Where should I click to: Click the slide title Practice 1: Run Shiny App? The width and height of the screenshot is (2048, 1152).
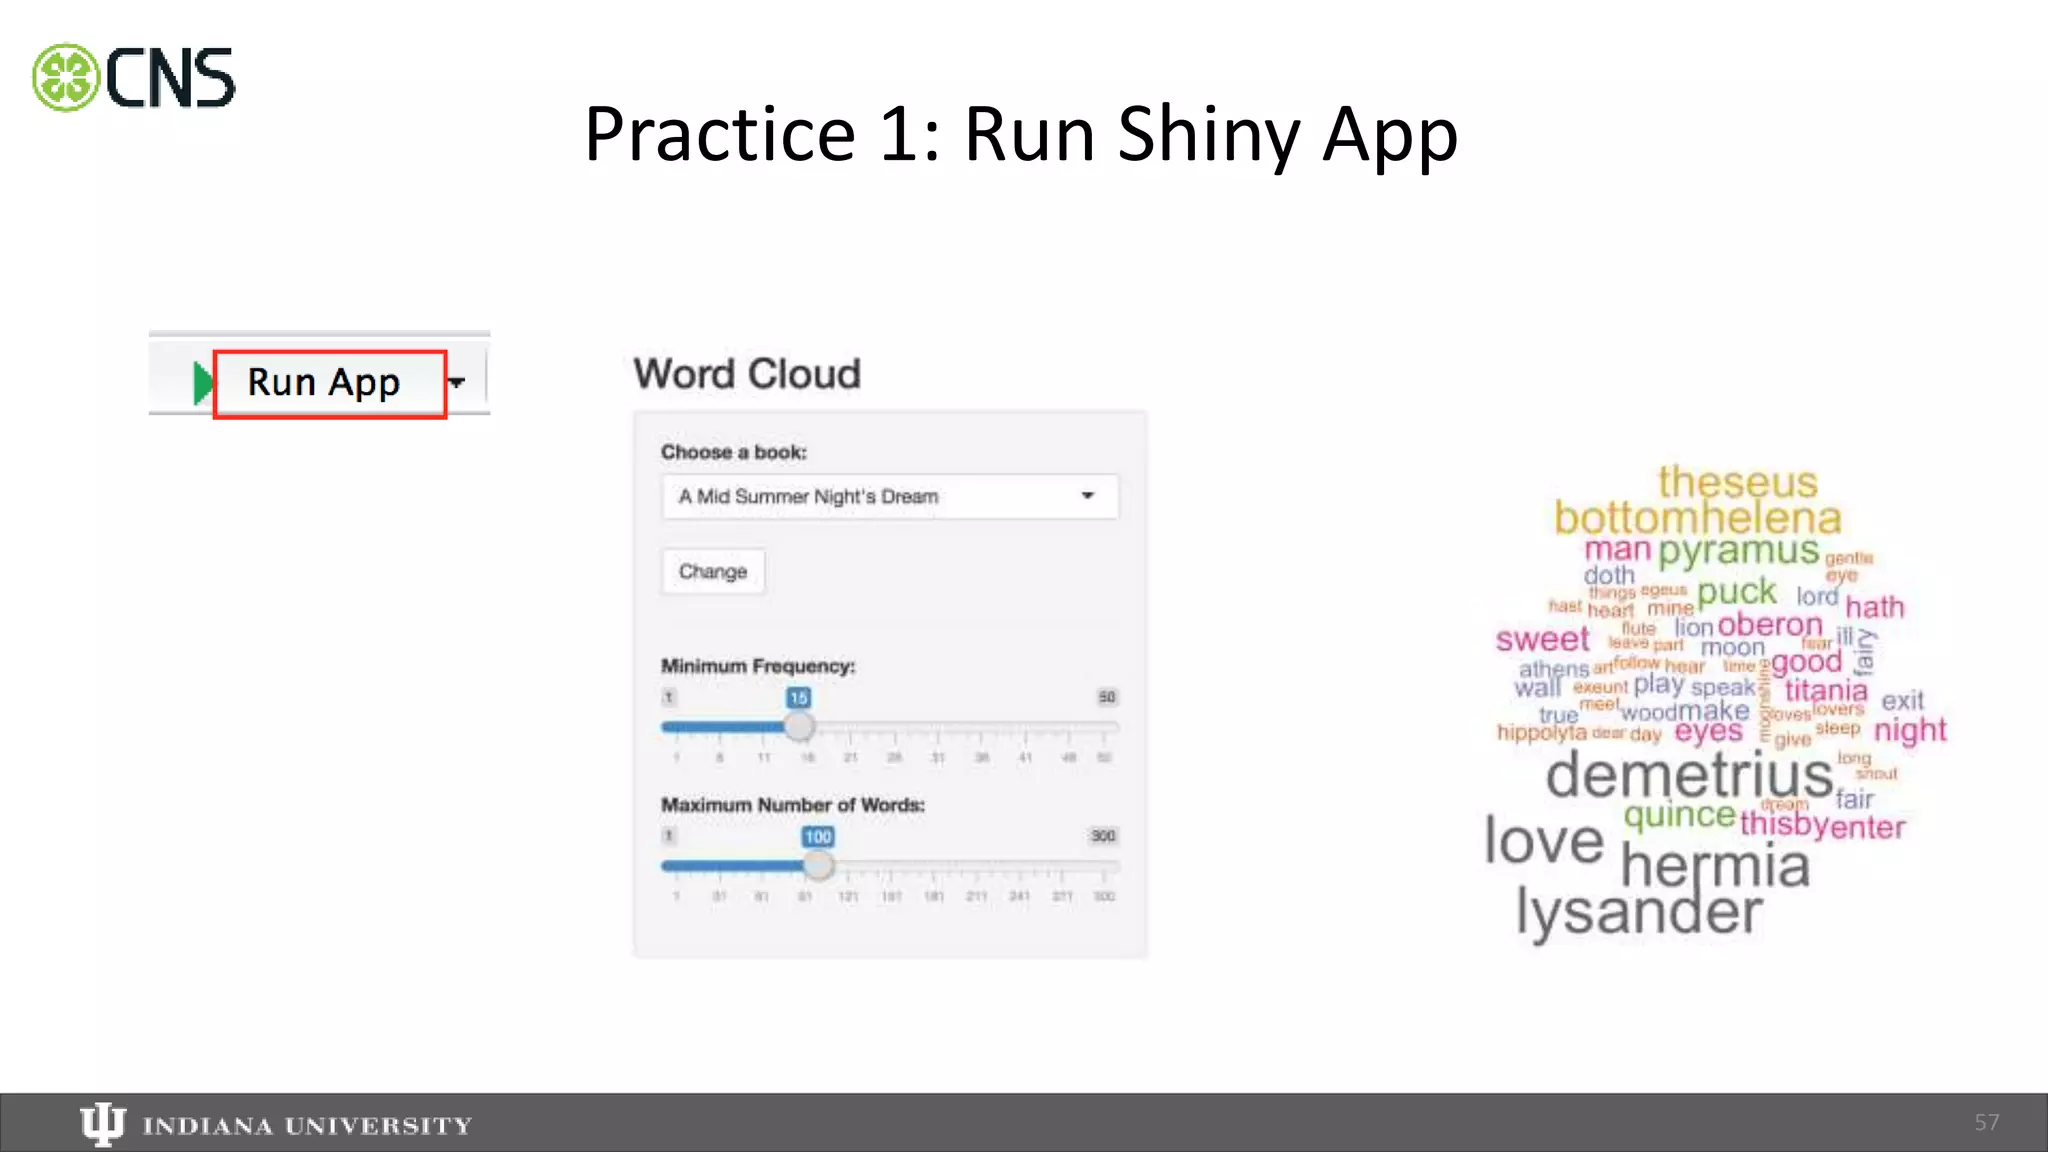tap(1021, 135)
